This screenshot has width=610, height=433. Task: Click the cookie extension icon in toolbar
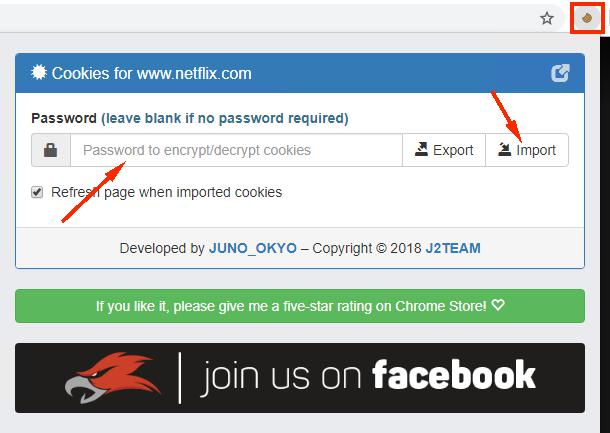click(x=587, y=18)
